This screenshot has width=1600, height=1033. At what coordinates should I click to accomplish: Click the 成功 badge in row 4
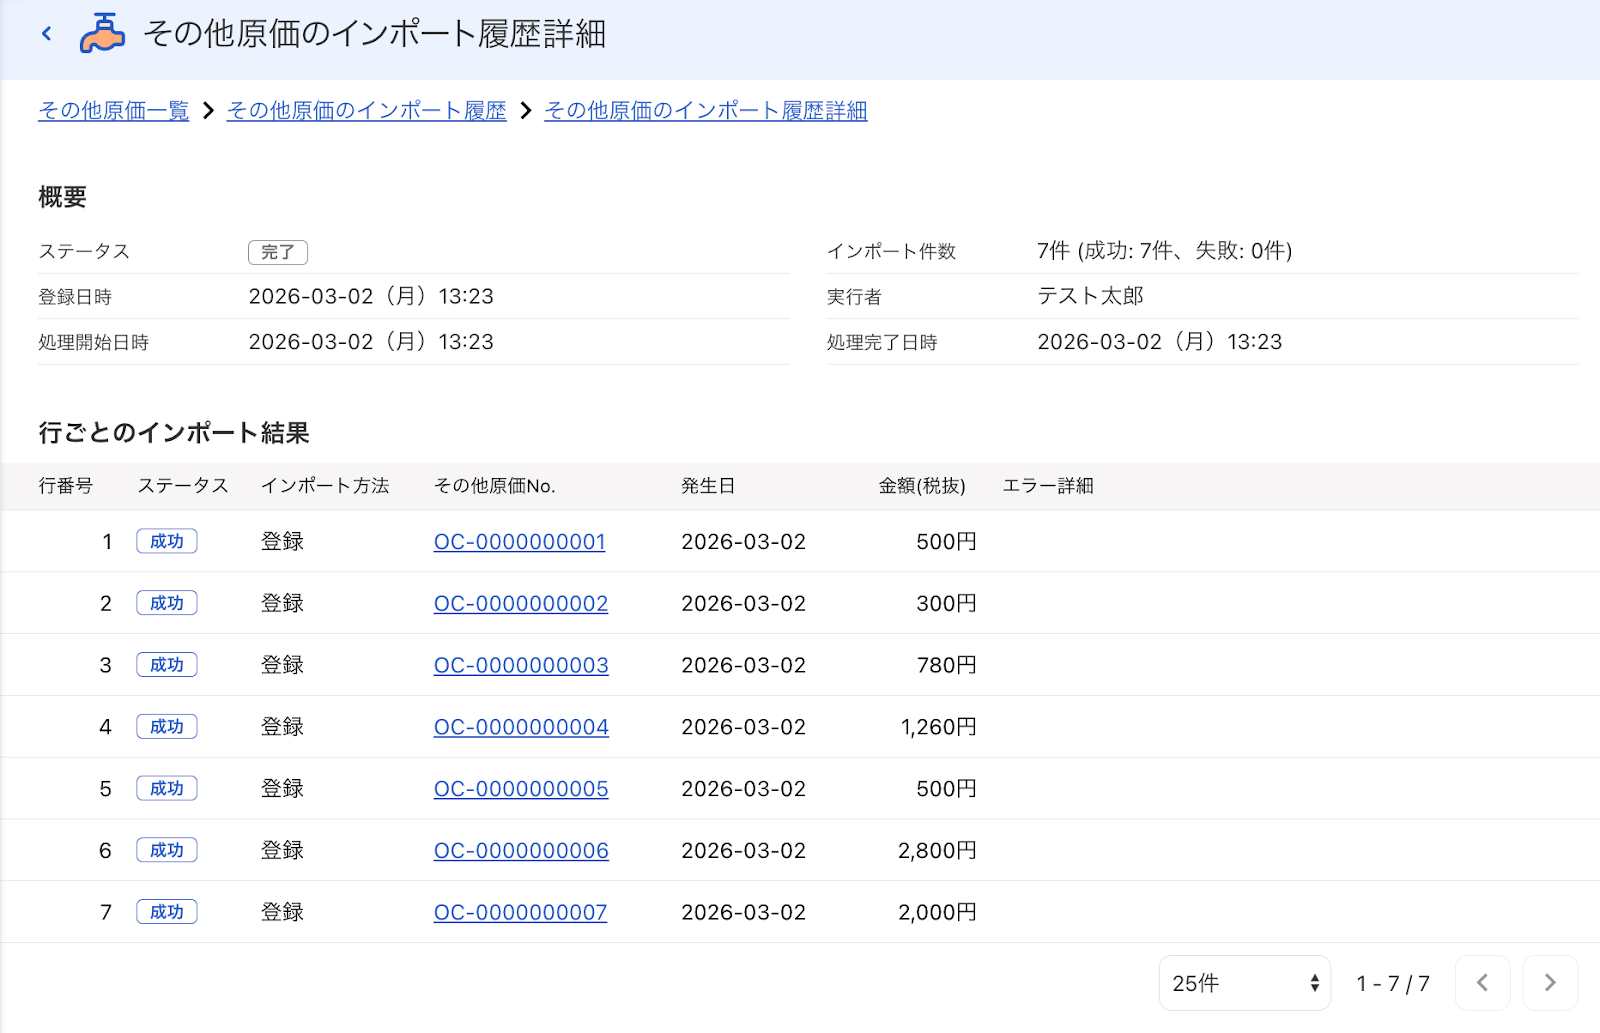click(167, 727)
